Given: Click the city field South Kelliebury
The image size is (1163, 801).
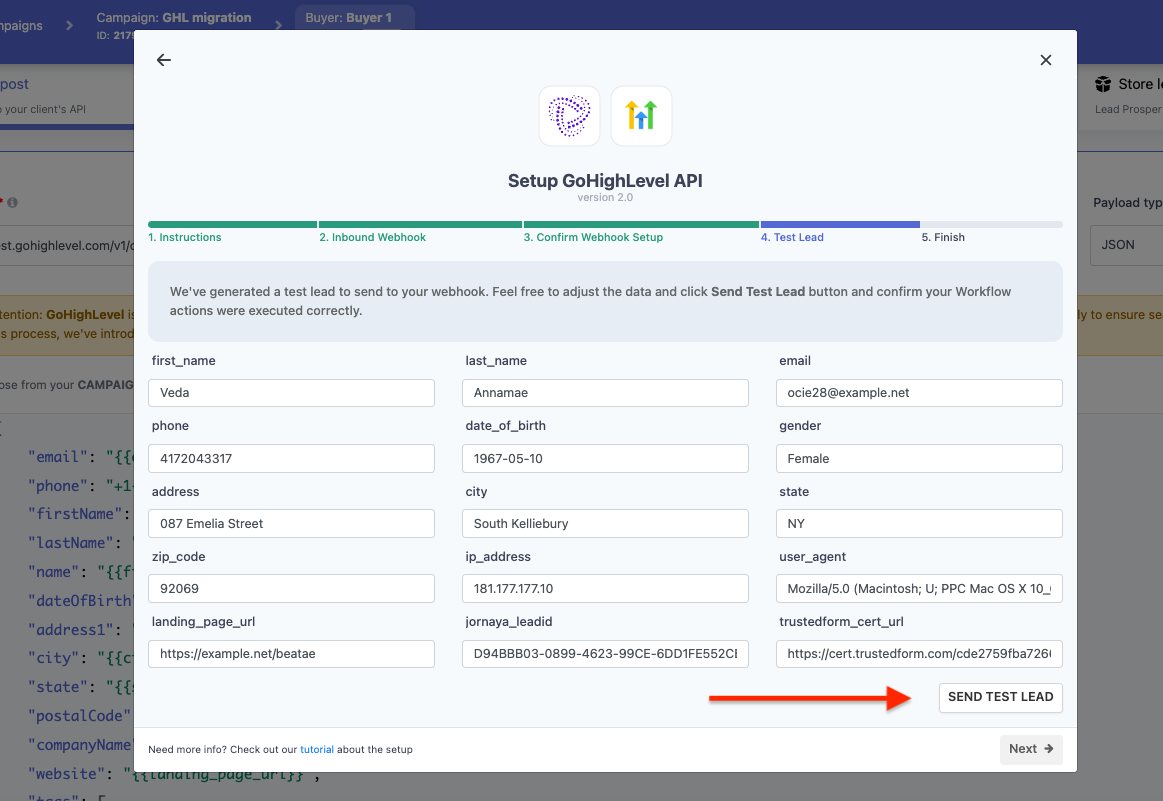Looking at the screenshot, I should point(605,524).
